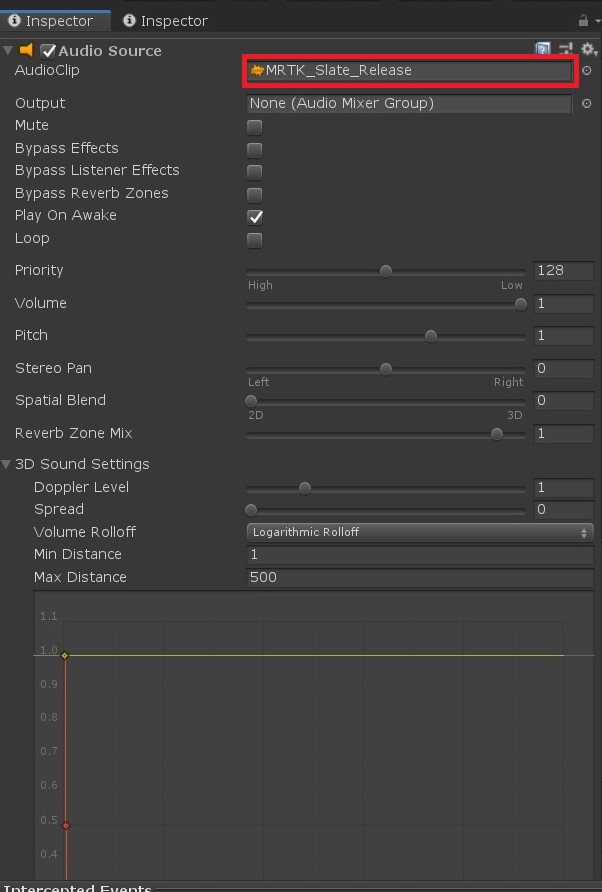Select the red rolloff keyframe near 0.5
Image resolution: width=602 pixels, height=892 pixels.
tap(66, 825)
